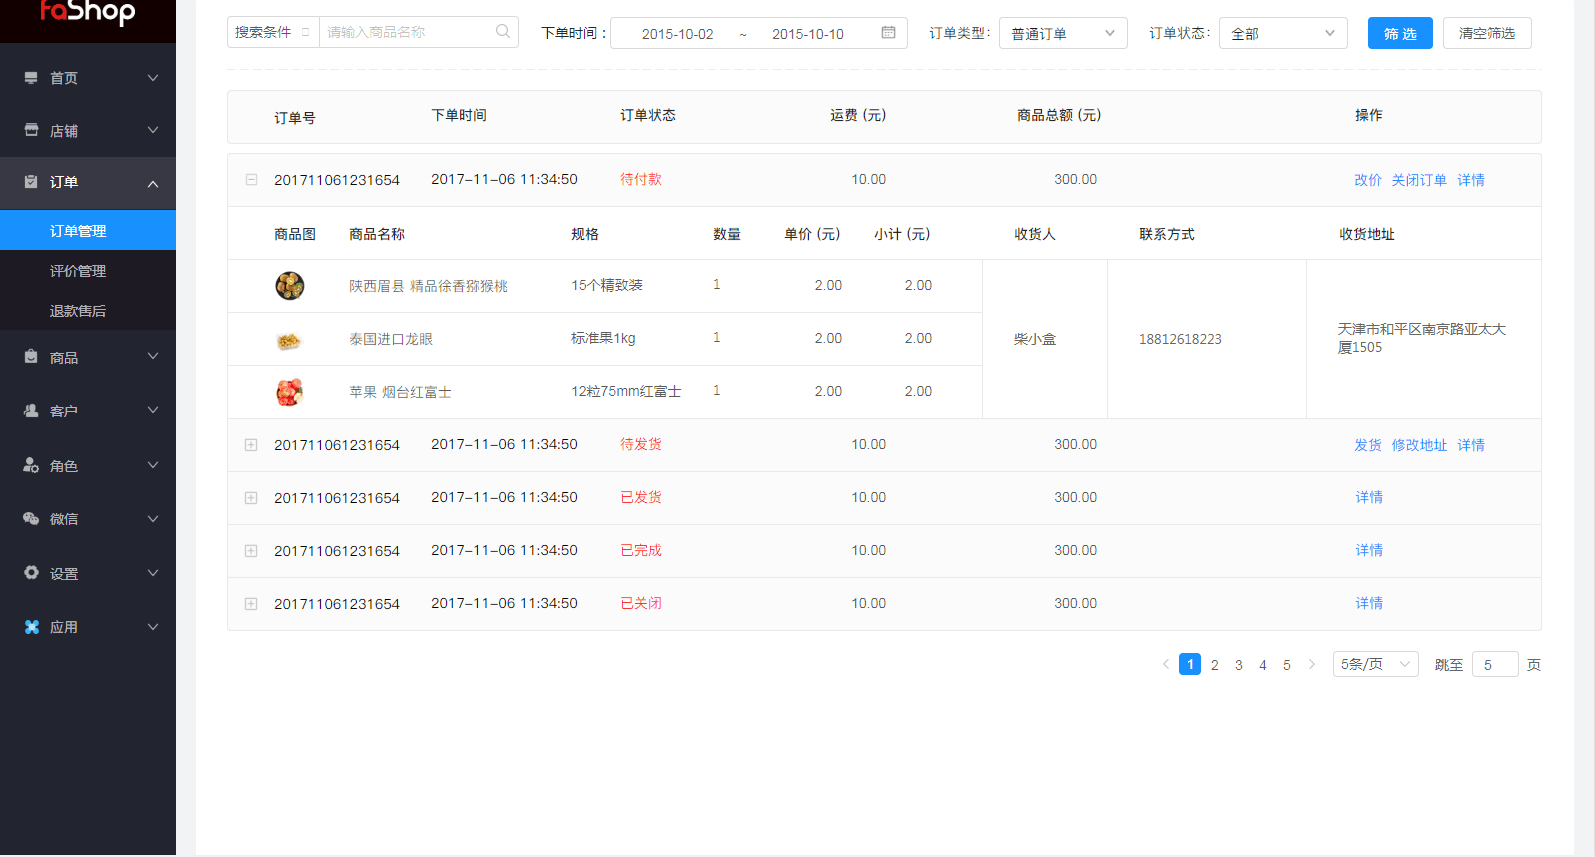
Task: Click 详情 on the 待发货 order
Action: point(1471,445)
